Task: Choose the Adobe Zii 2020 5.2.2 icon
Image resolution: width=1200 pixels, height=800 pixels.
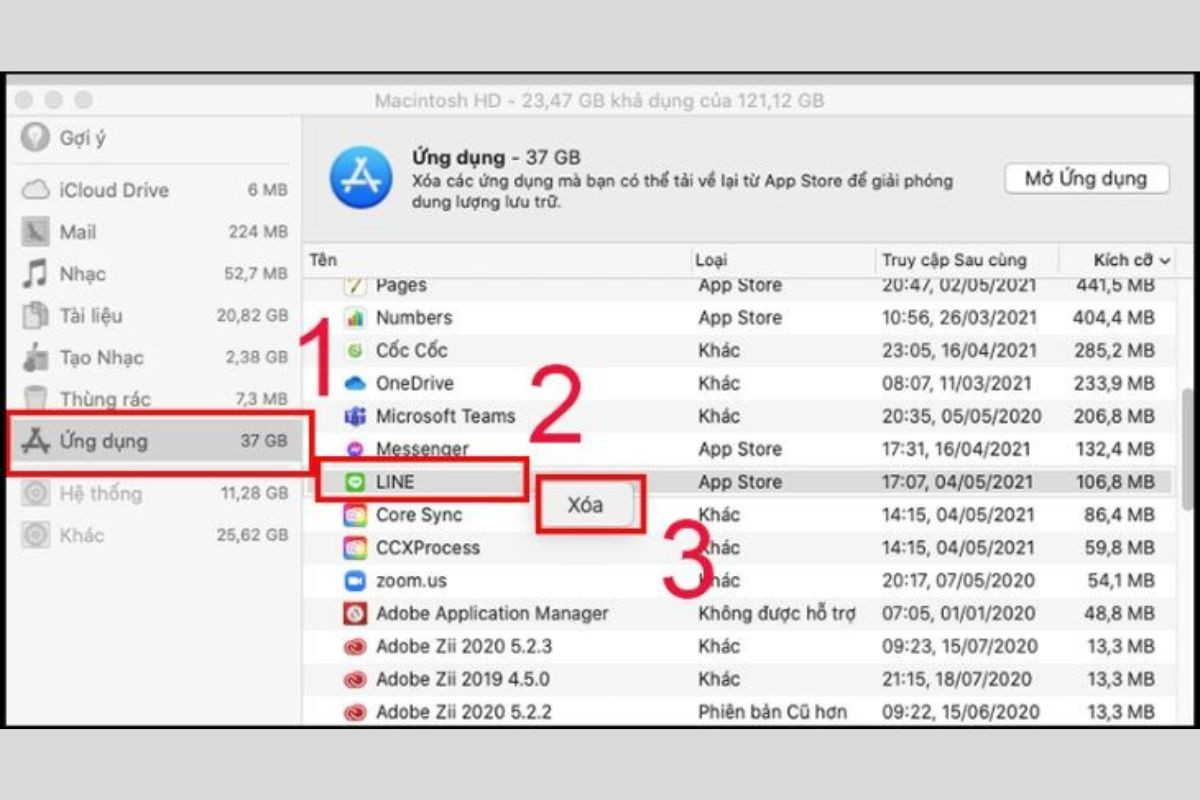Action: tap(355, 712)
